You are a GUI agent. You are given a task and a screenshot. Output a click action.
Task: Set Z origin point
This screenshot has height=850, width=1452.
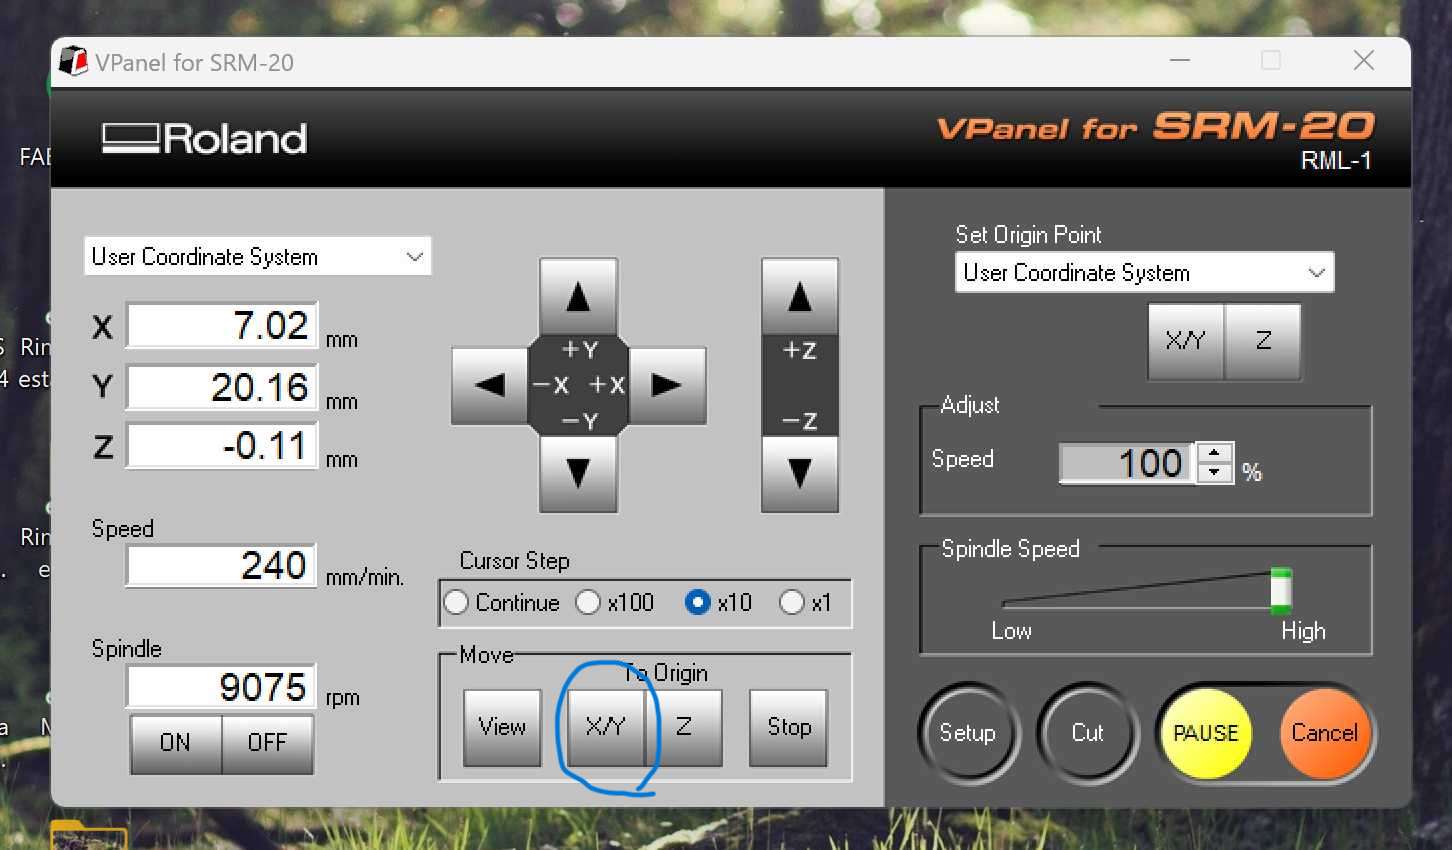1263,341
